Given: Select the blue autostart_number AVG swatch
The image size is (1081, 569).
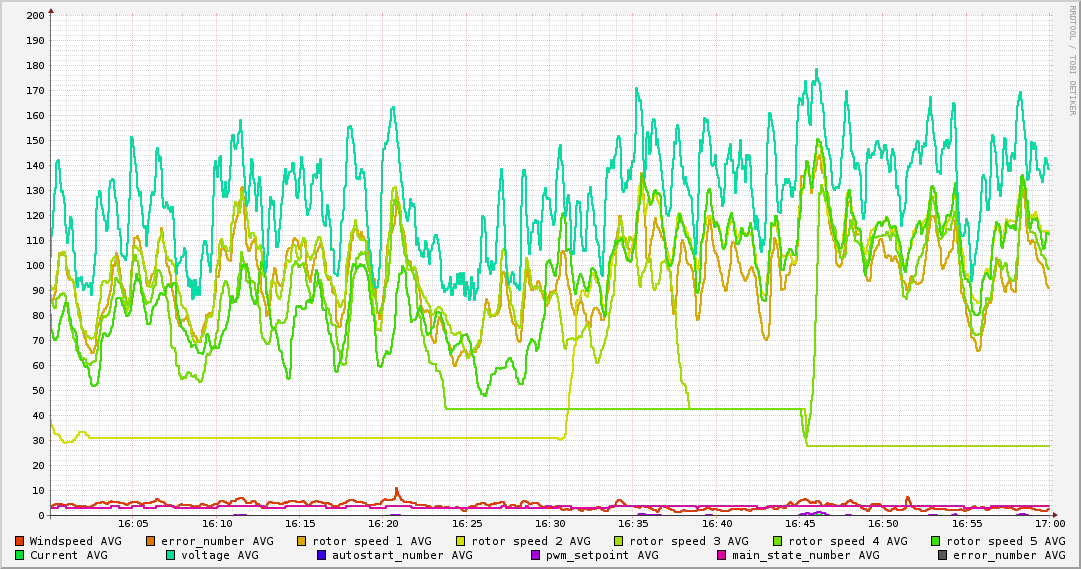Looking at the screenshot, I should pos(321,555).
